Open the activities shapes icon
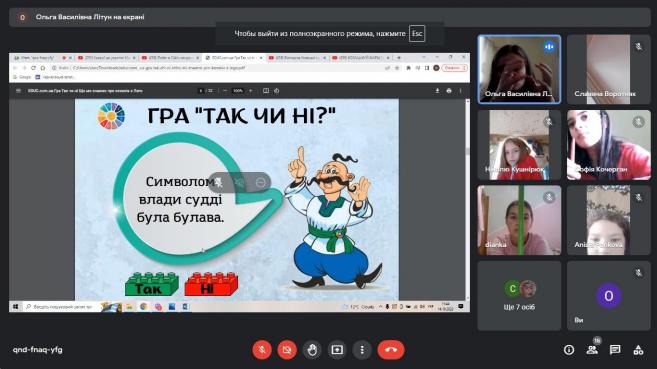This screenshot has height=369, width=657. 638,350
